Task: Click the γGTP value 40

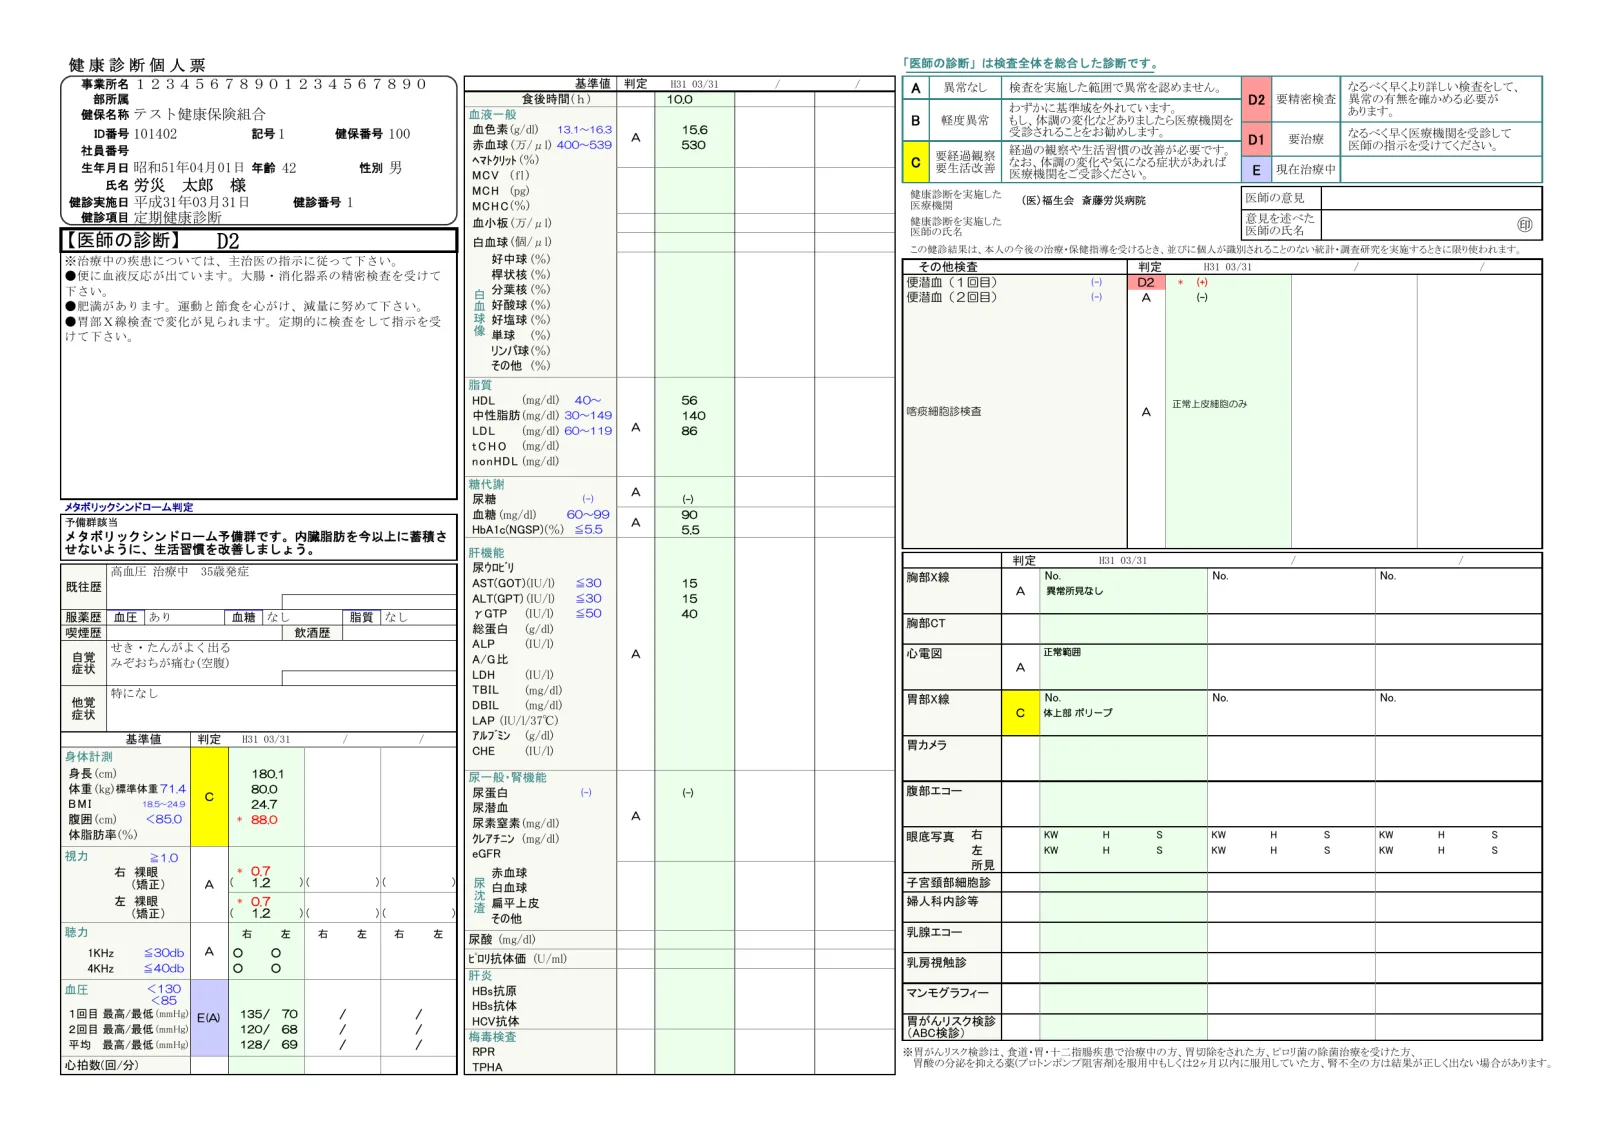Action: click(689, 614)
